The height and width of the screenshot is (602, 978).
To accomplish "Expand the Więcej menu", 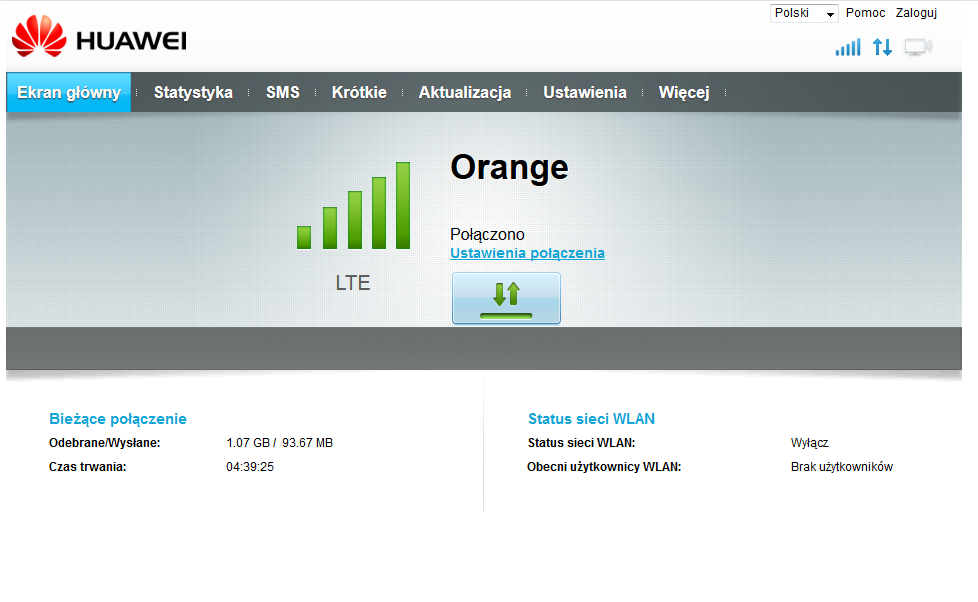I will 684,93.
